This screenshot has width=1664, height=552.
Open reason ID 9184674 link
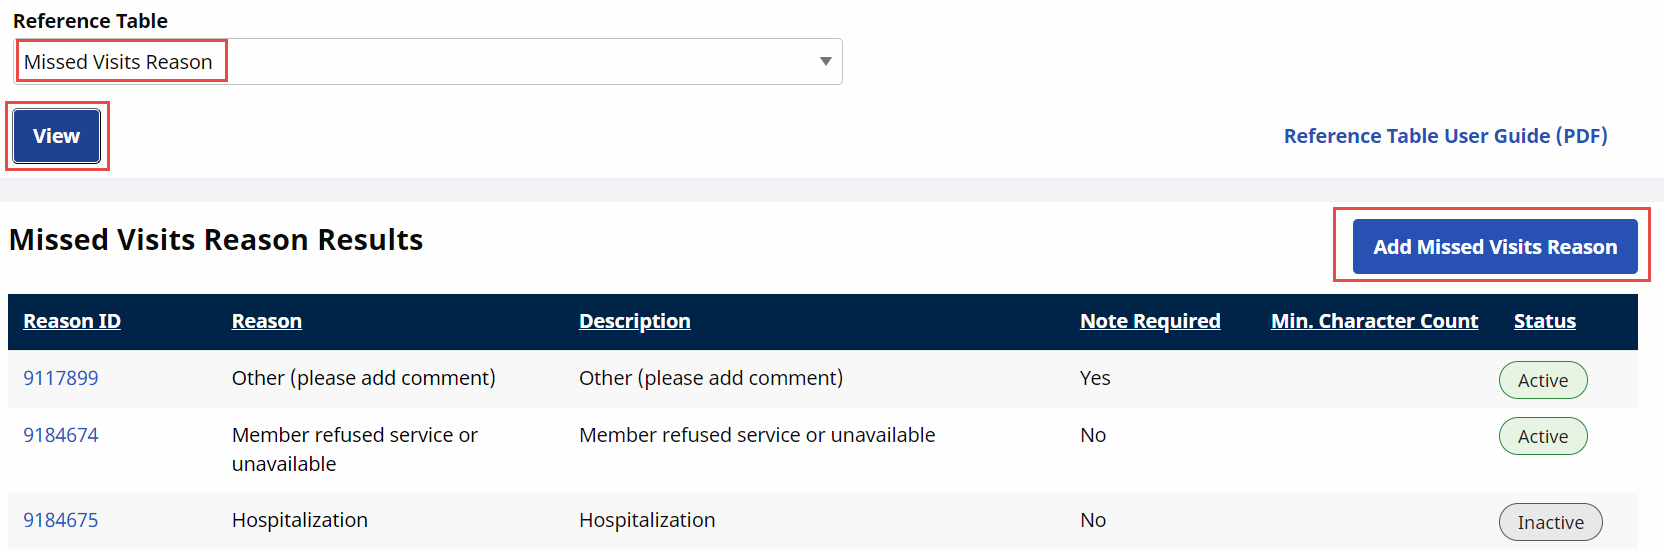[61, 435]
